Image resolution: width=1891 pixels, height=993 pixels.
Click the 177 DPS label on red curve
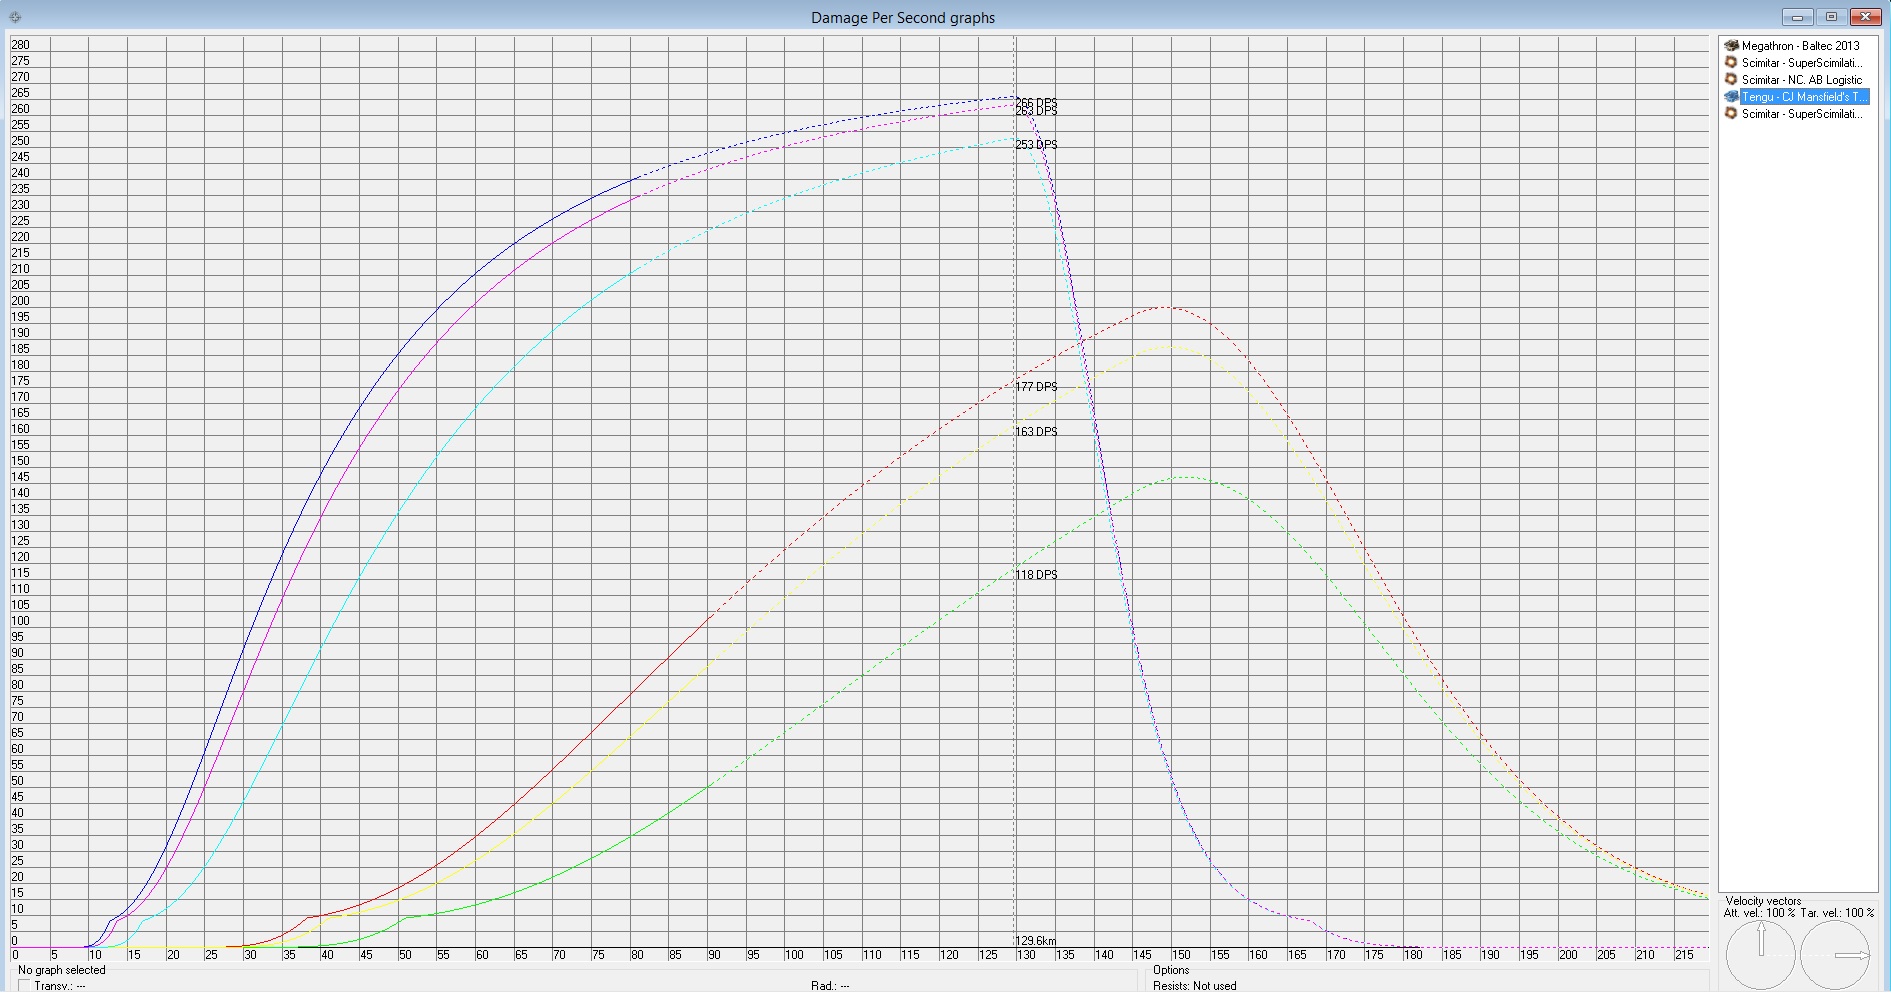pyautogui.click(x=1036, y=387)
